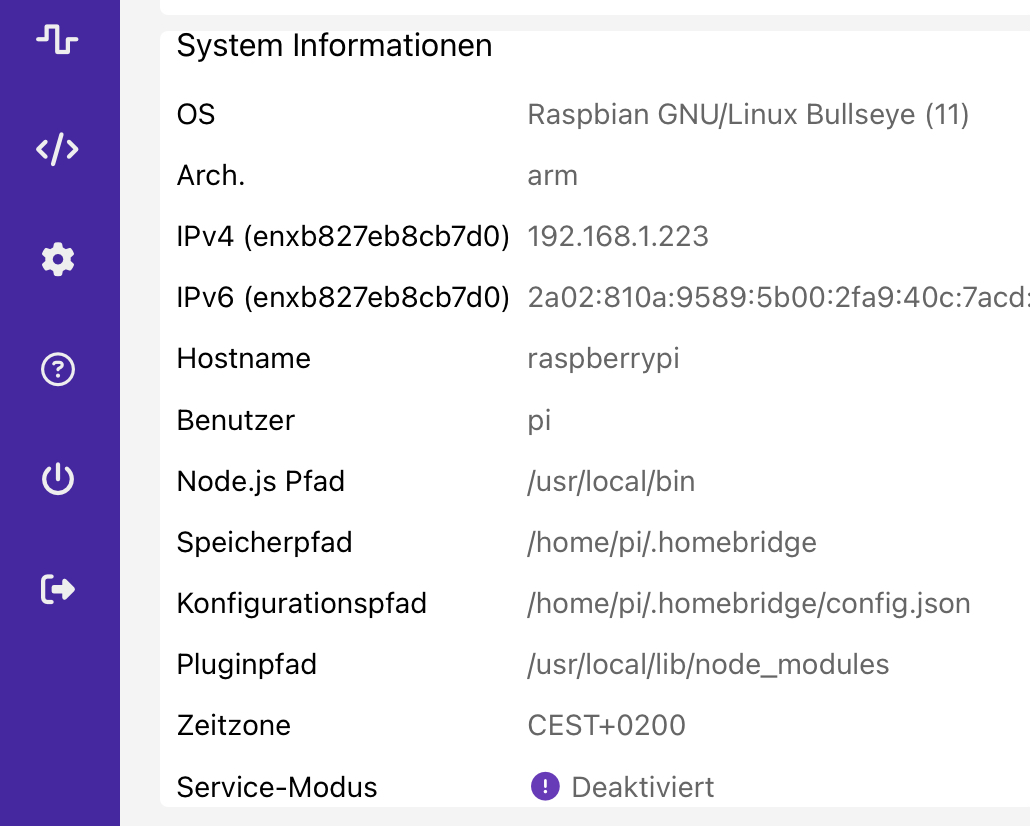Viewport: 1030px width, 826px height.
Task: Open the JSON config editor code icon
Action: pyautogui.click(x=57, y=150)
